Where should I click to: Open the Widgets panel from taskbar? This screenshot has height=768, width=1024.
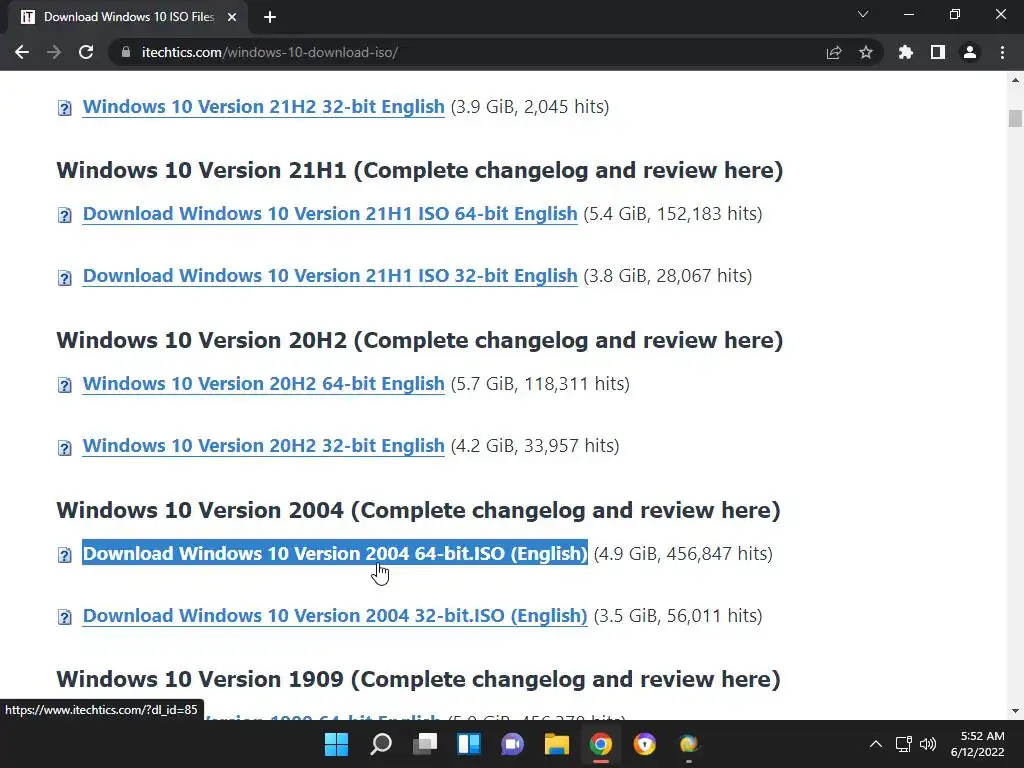tap(469, 744)
